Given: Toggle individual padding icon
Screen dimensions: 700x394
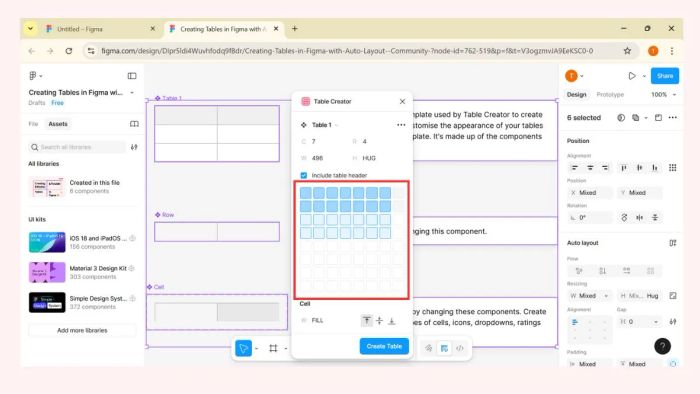Looking at the screenshot, I should tap(673, 364).
